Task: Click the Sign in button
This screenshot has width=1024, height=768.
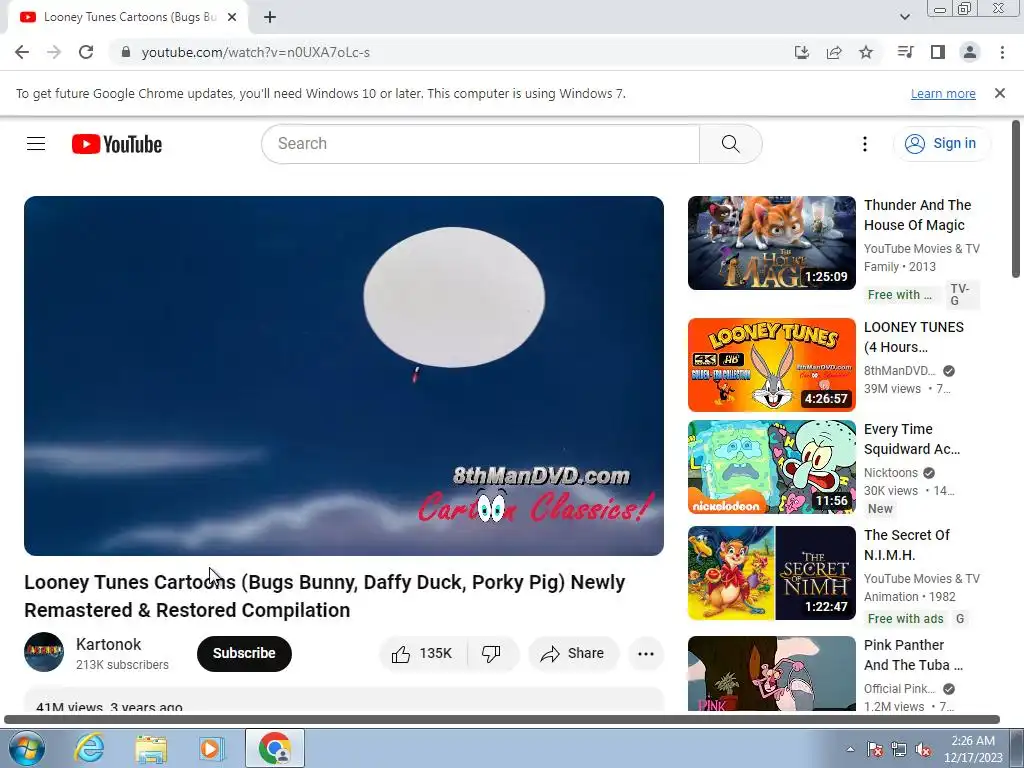Action: coord(942,144)
